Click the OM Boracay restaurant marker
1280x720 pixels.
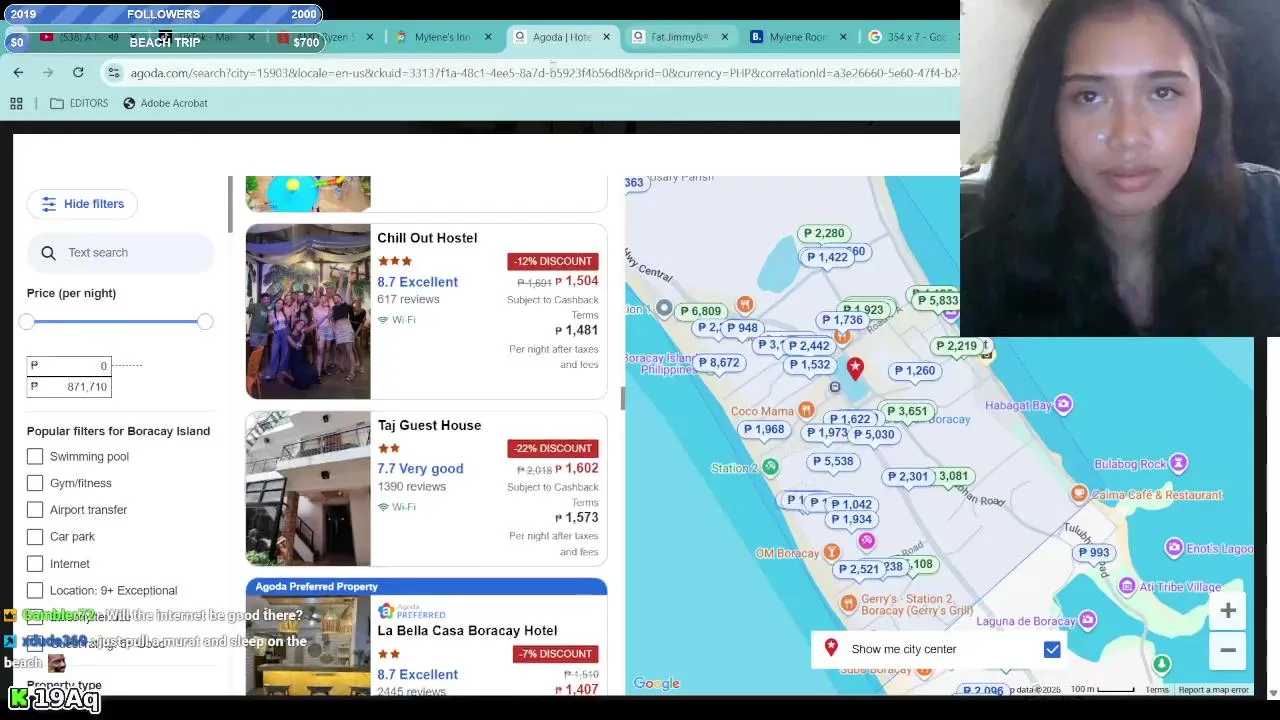[x=831, y=552]
